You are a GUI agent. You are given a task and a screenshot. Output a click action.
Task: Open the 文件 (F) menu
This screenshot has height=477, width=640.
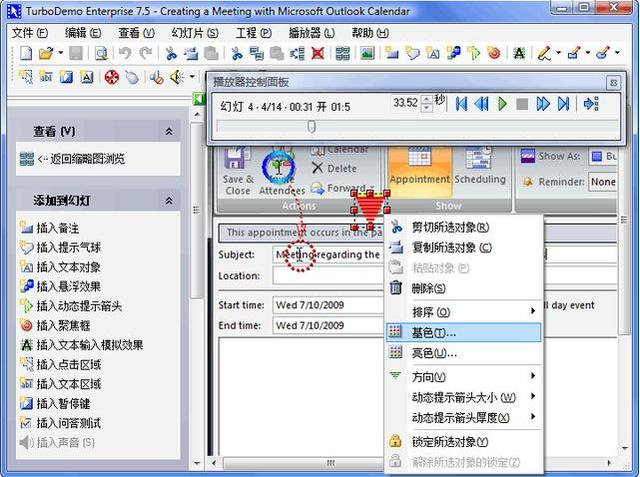point(29,33)
